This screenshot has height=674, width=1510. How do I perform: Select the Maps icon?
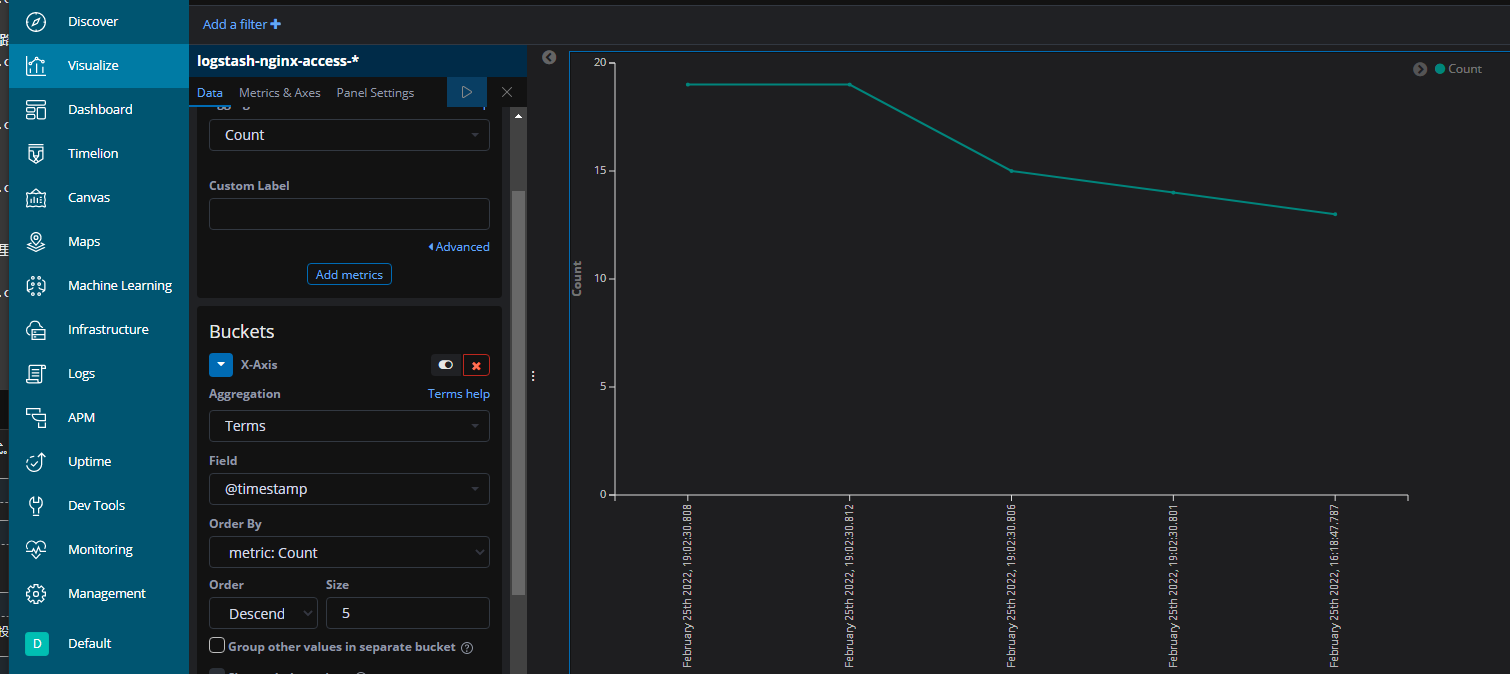pos(36,241)
